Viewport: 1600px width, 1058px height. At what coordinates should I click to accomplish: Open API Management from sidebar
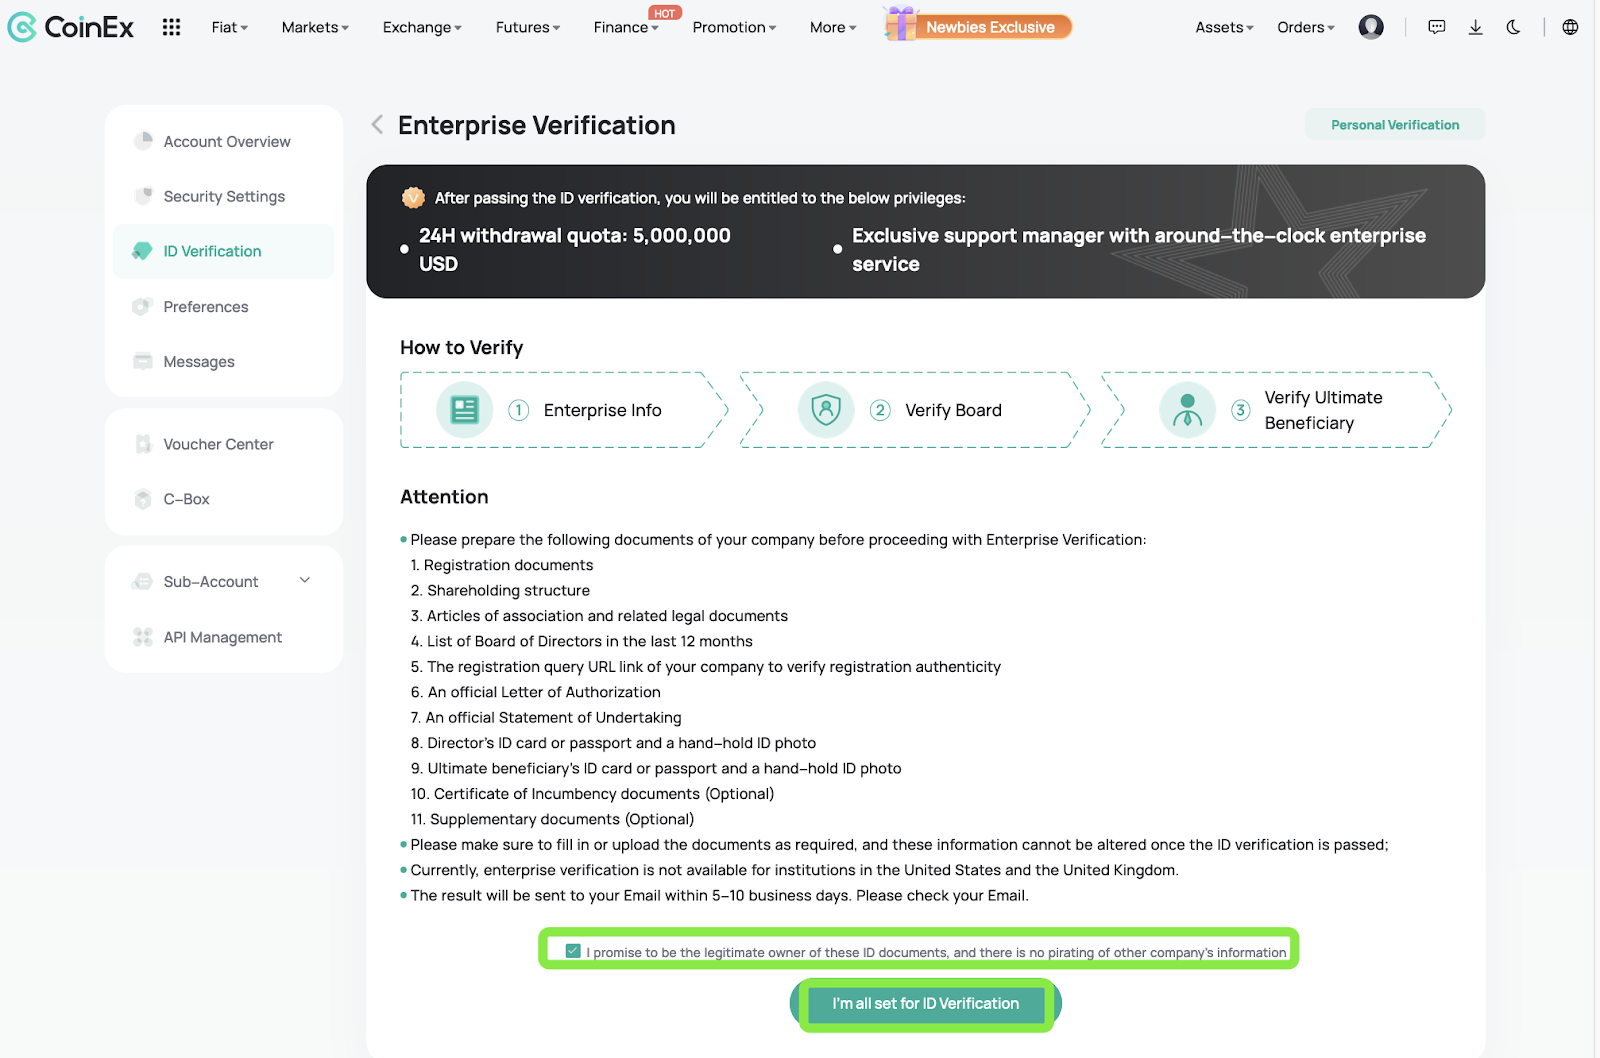(x=222, y=637)
